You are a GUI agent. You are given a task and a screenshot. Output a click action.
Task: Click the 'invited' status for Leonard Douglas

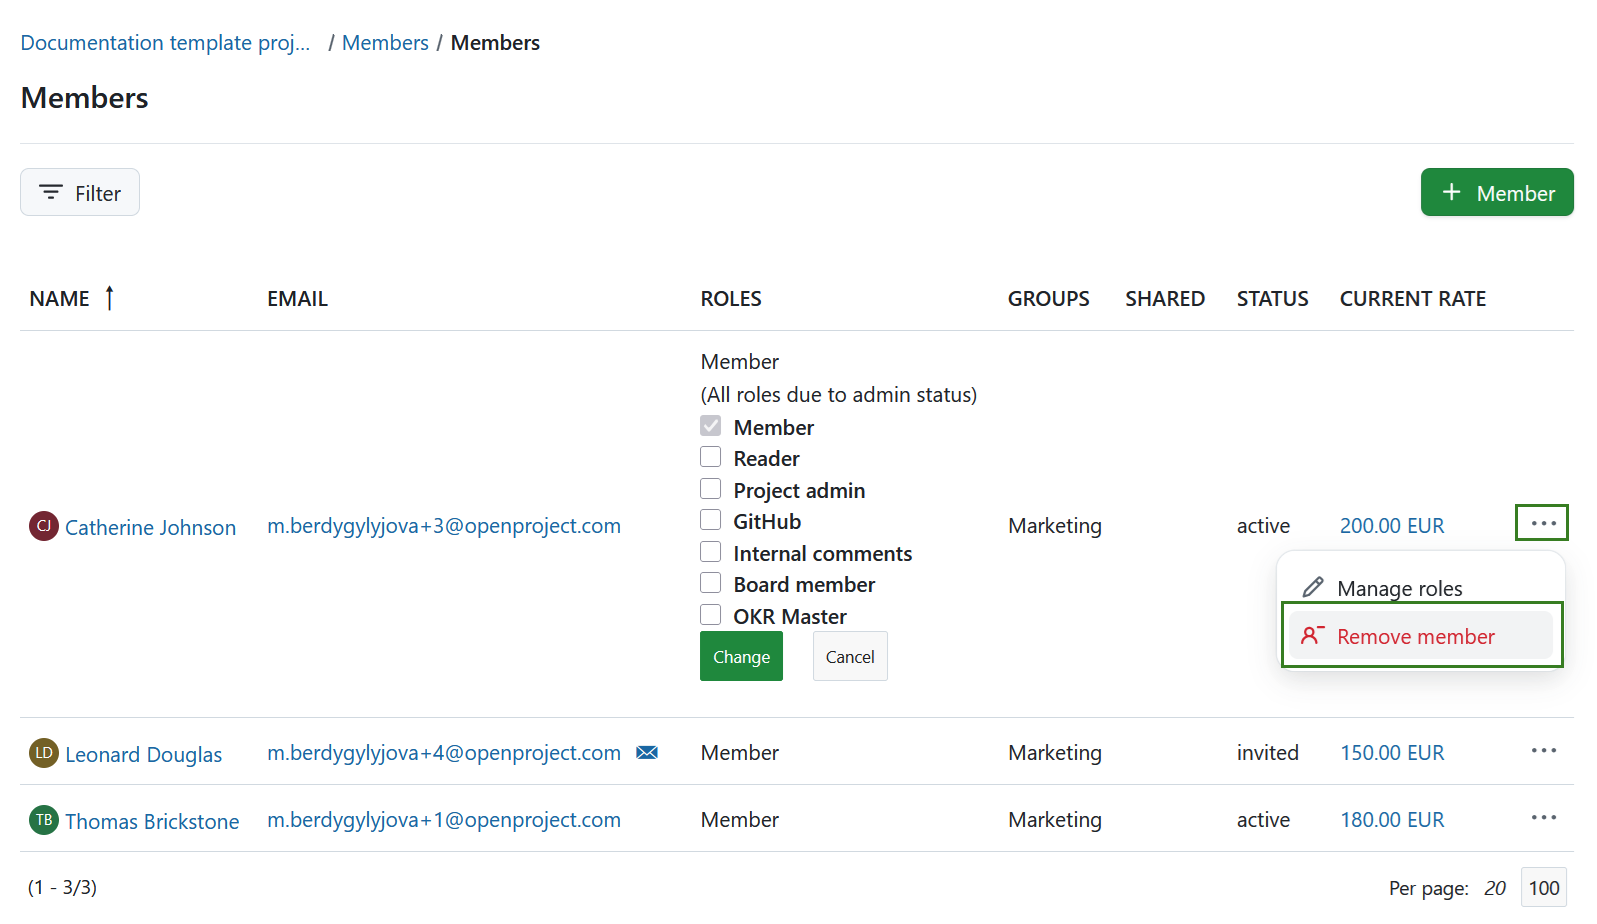point(1267,753)
